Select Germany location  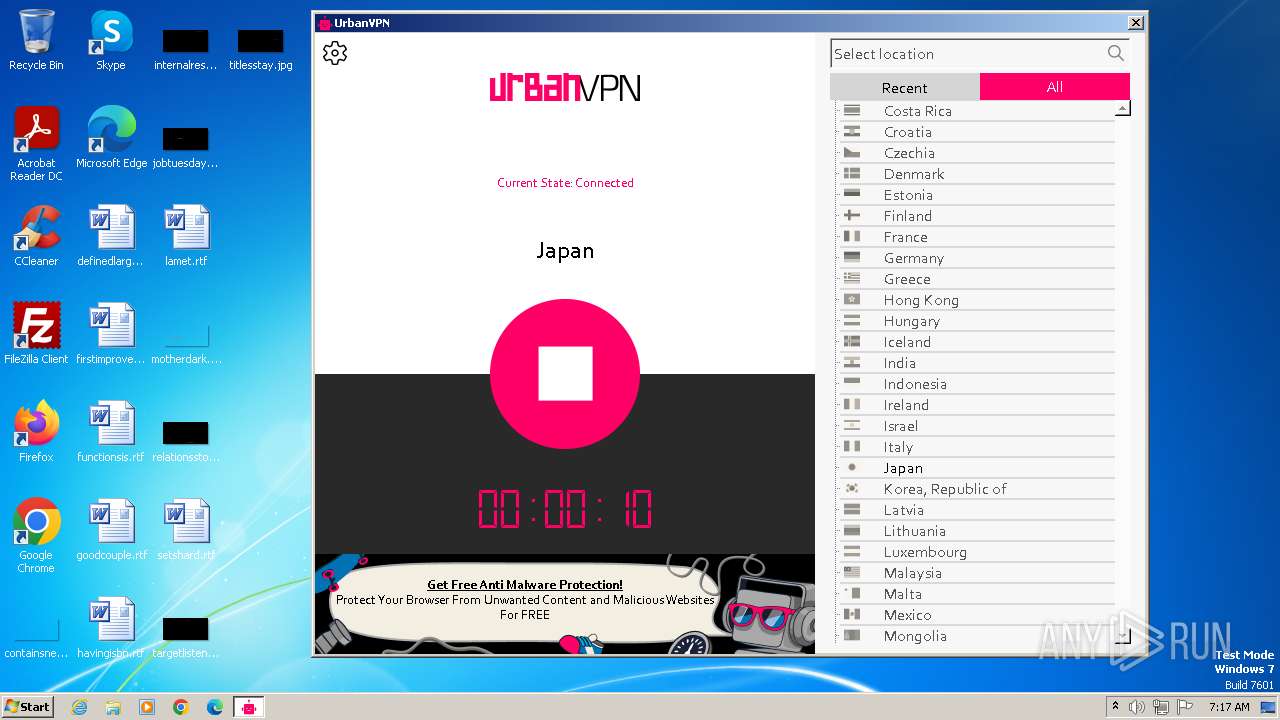tap(975, 258)
